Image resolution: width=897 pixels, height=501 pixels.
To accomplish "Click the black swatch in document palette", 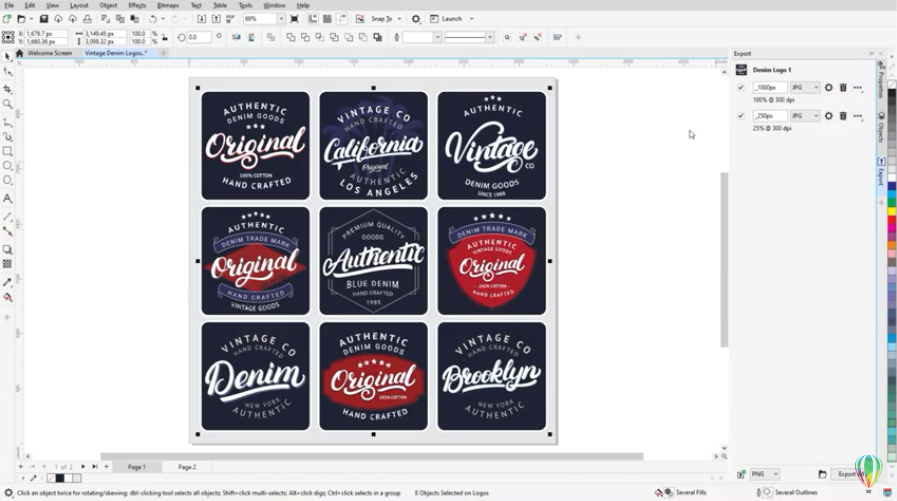I will tap(59, 478).
